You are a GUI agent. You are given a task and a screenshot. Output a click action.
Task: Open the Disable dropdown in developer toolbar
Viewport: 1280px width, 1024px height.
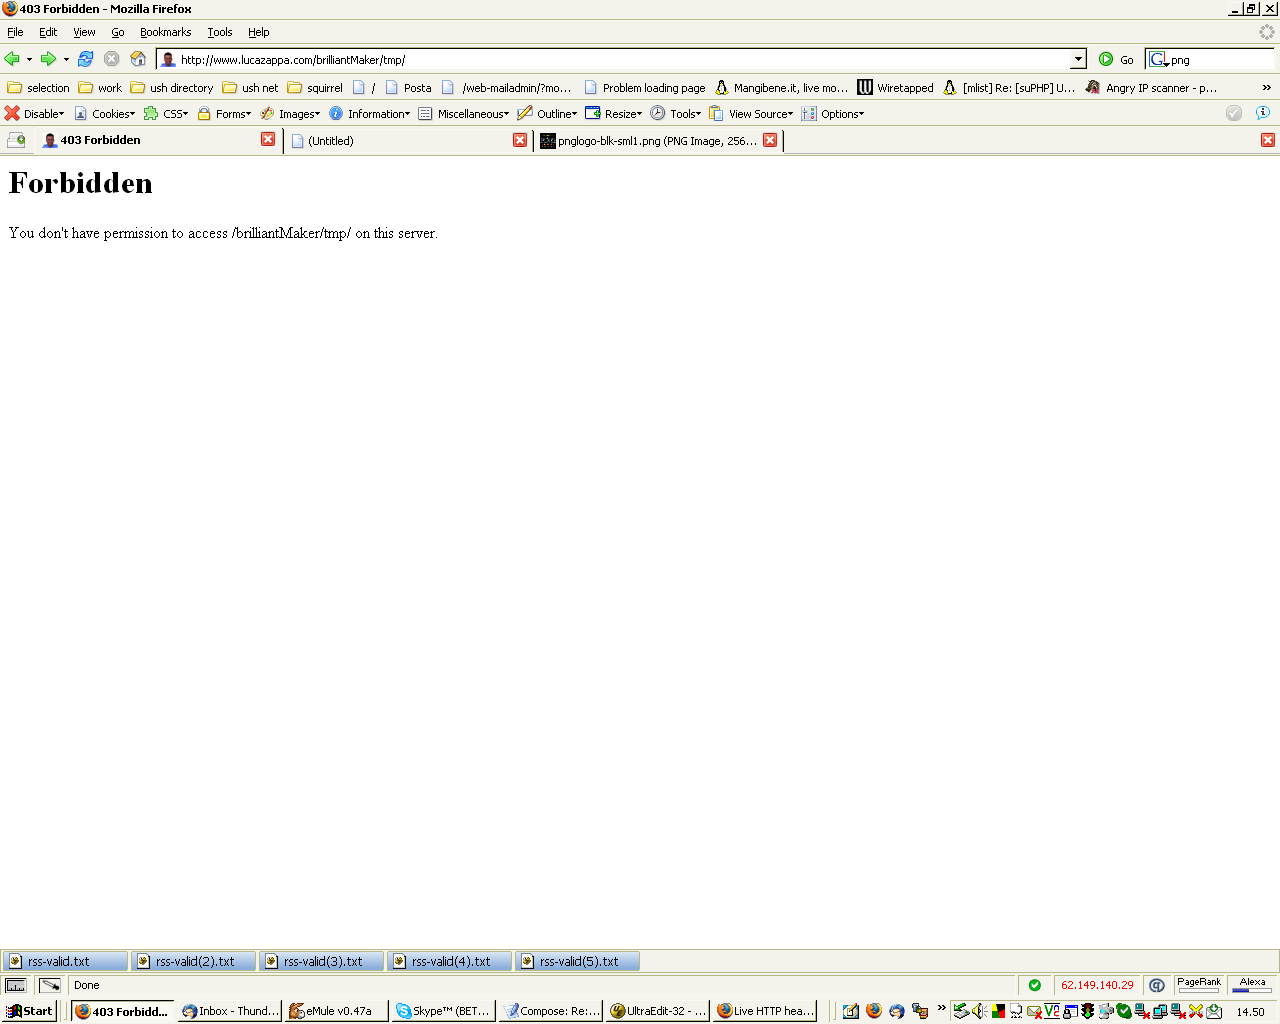click(x=35, y=114)
